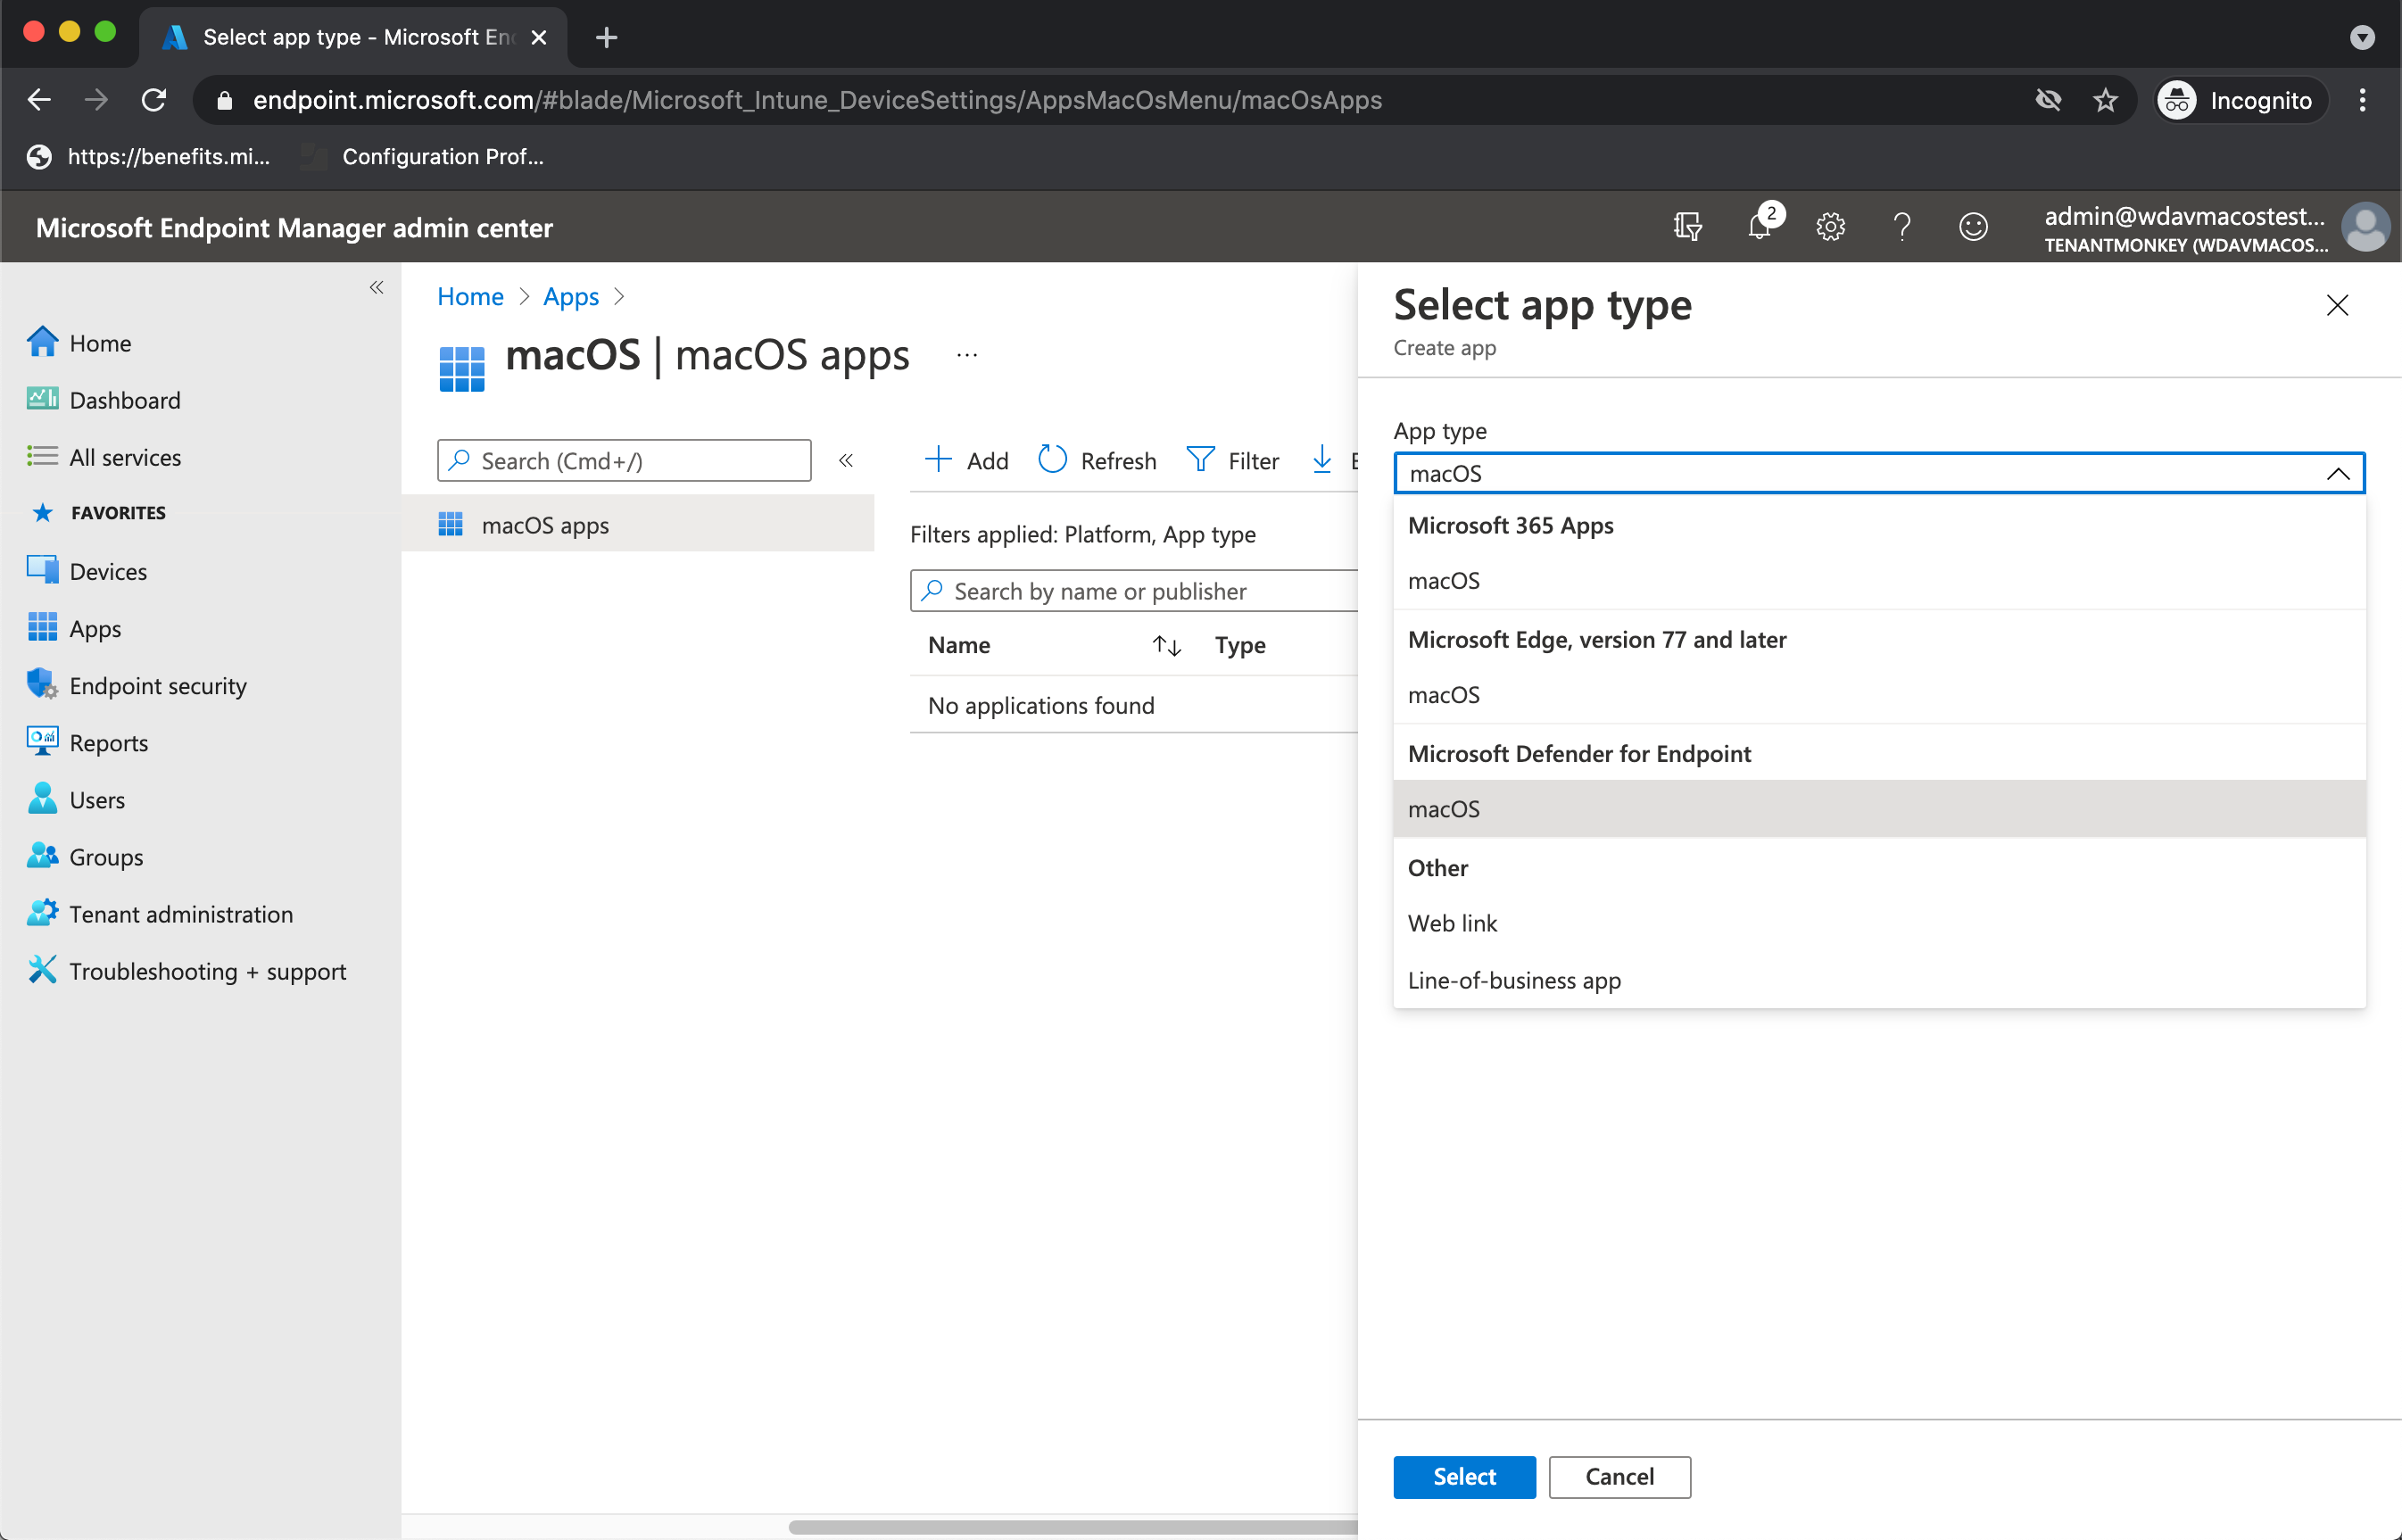Open the notifications bell icon
2402x1540 pixels.
[1759, 227]
